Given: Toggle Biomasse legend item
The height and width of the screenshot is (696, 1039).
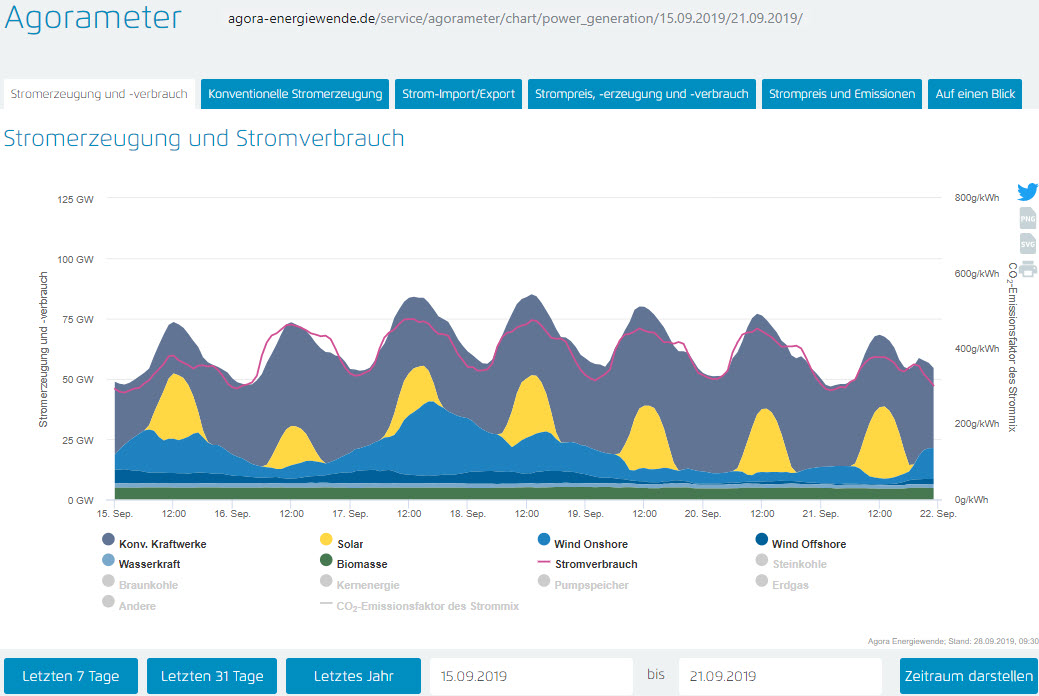Looking at the screenshot, I should [x=361, y=564].
